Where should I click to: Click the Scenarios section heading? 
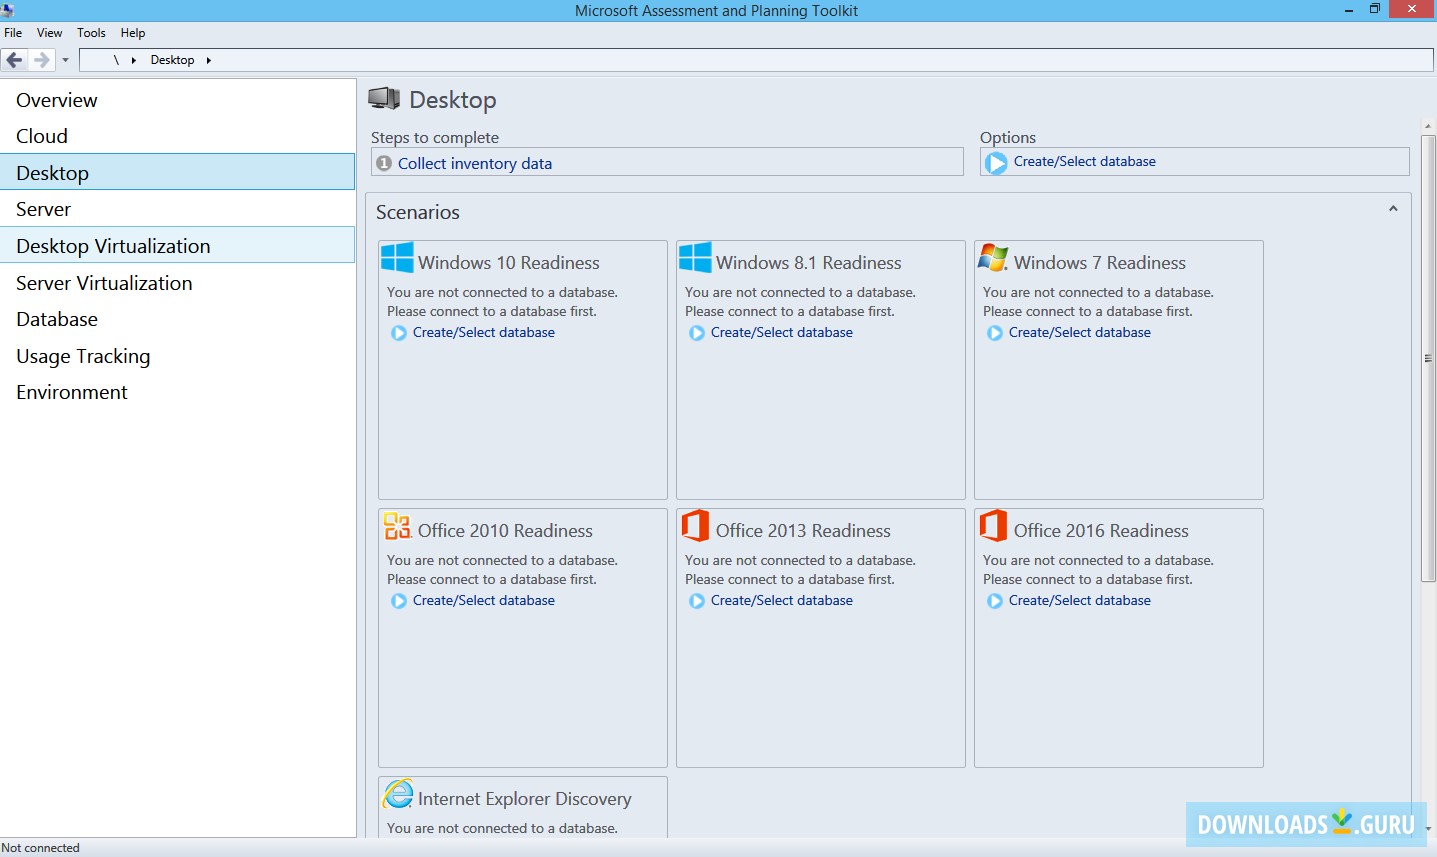point(418,212)
